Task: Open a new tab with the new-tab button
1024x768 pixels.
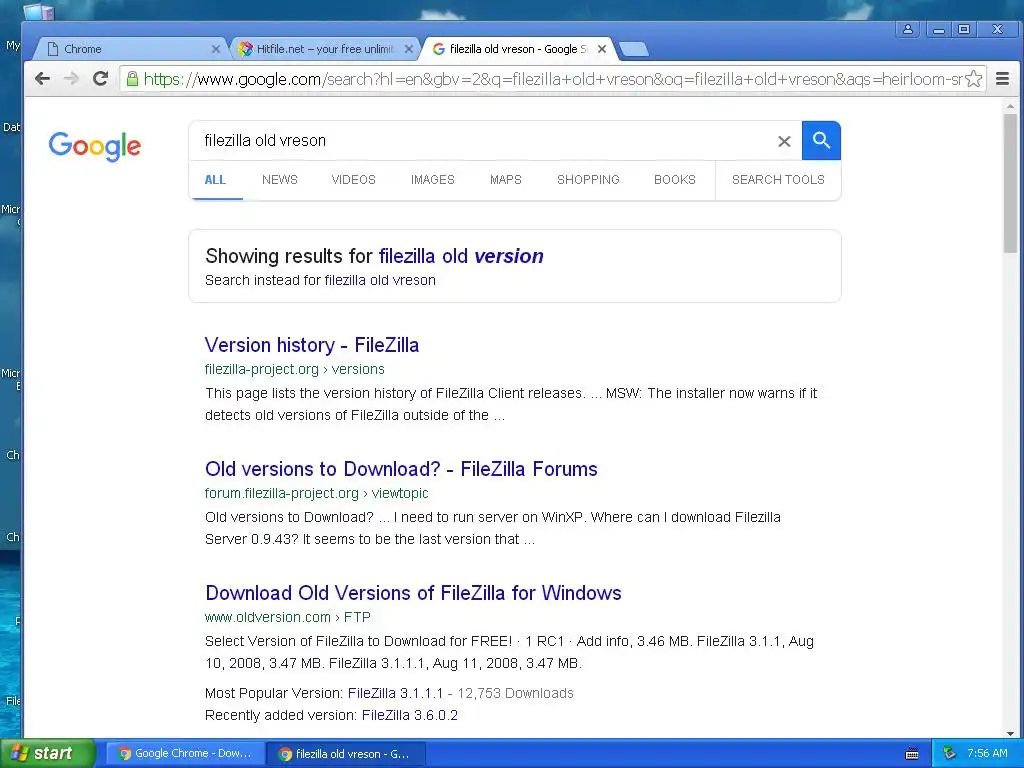Action: click(633, 49)
